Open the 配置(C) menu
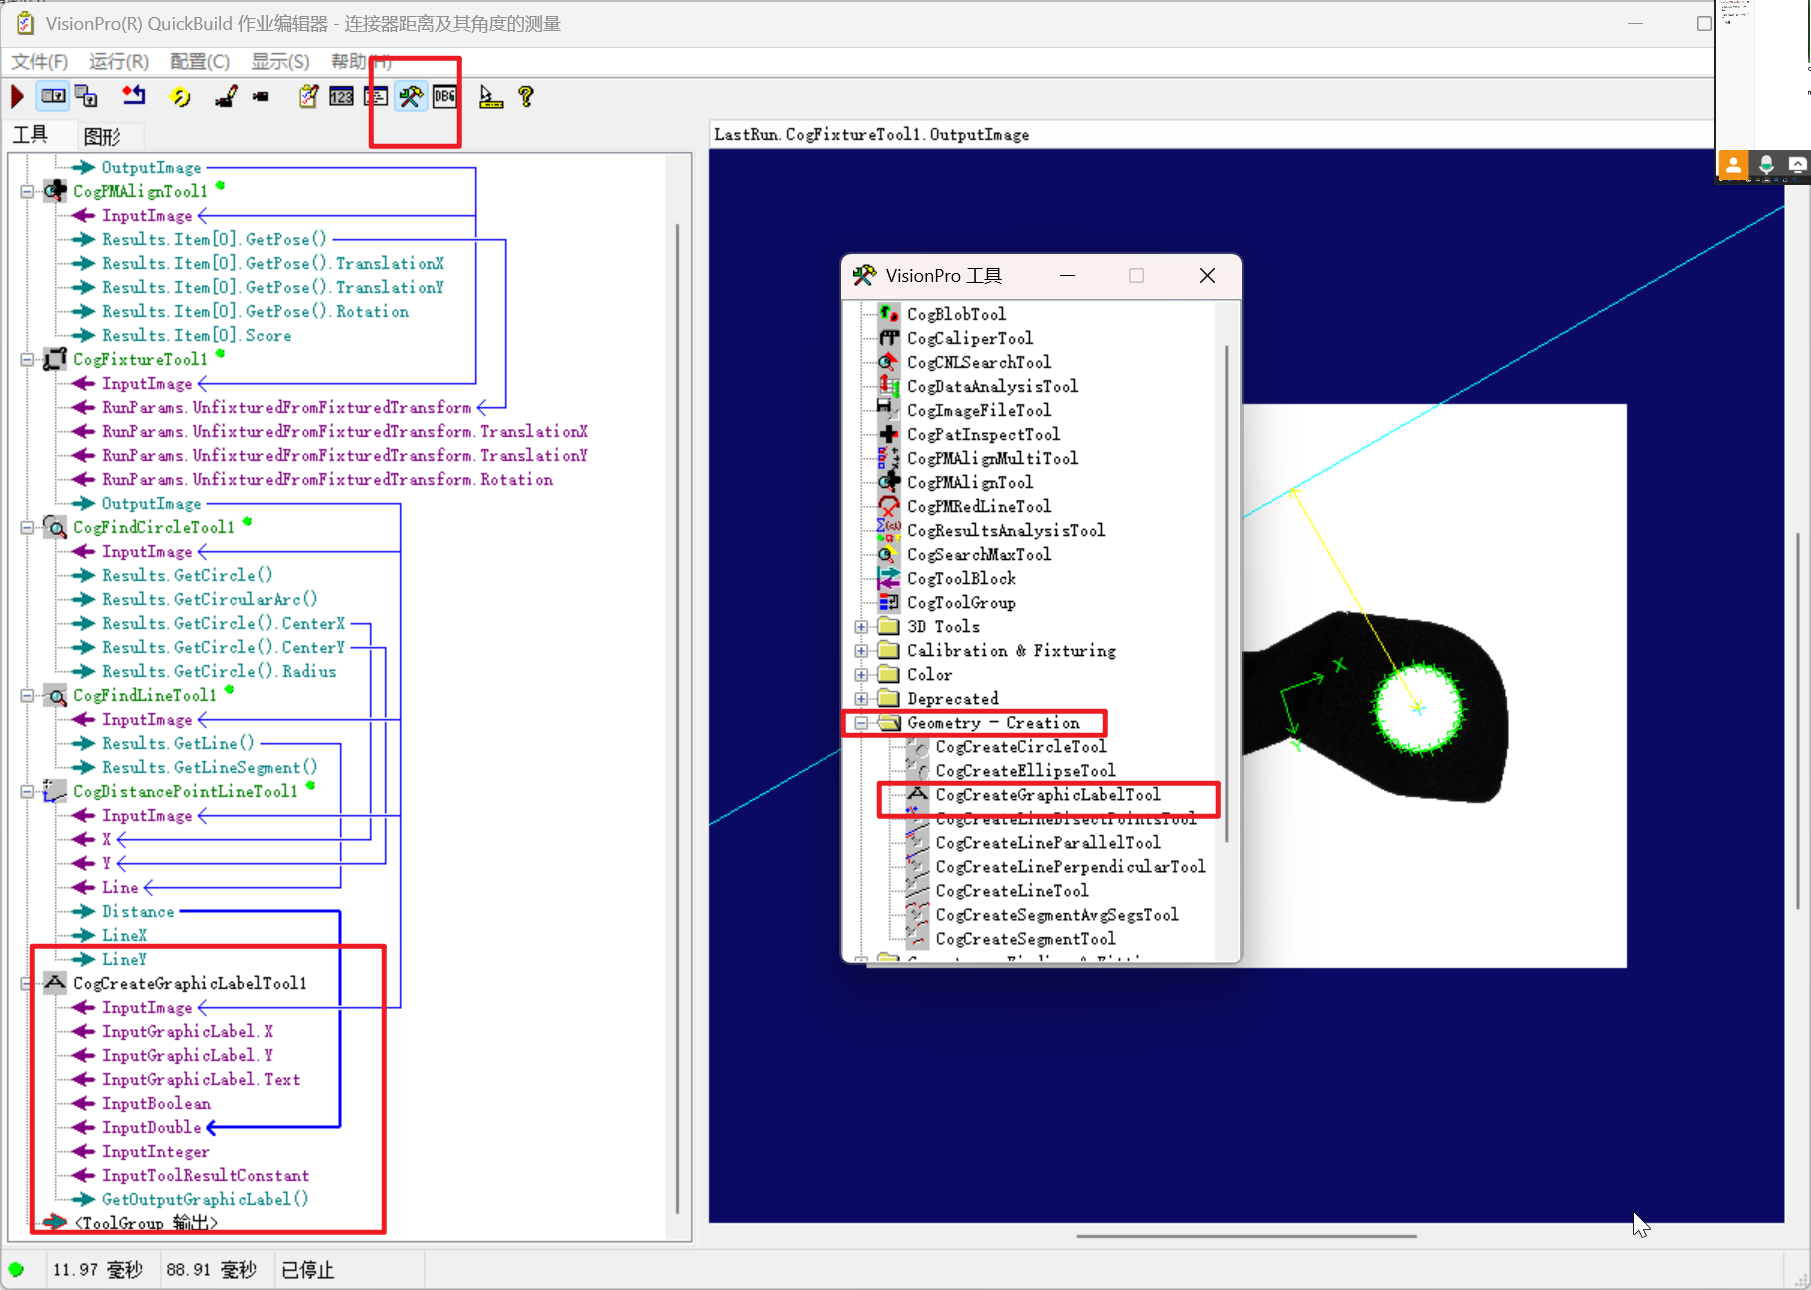This screenshot has width=1811, height=1290. 200,62
